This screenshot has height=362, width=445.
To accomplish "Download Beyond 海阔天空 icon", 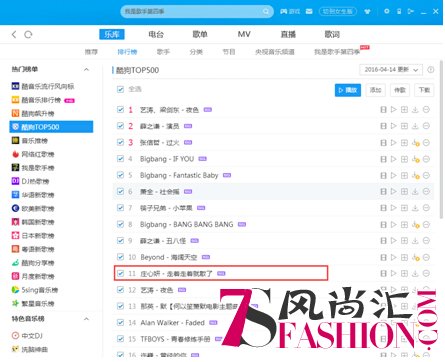I will click(415, 257).
